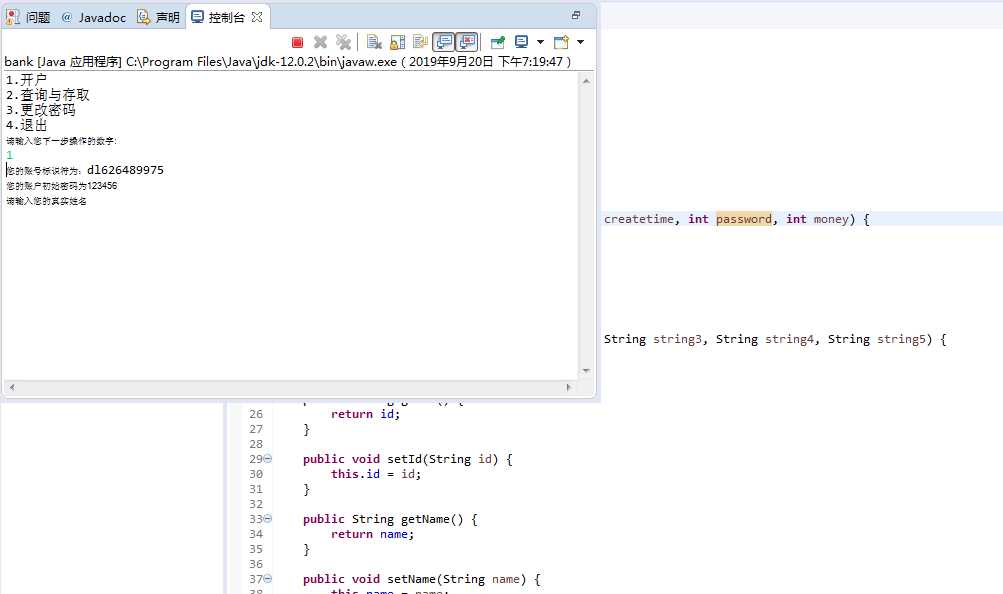Click 'return name;' on line 34
Screen dimensions: 1003x594
372,534
